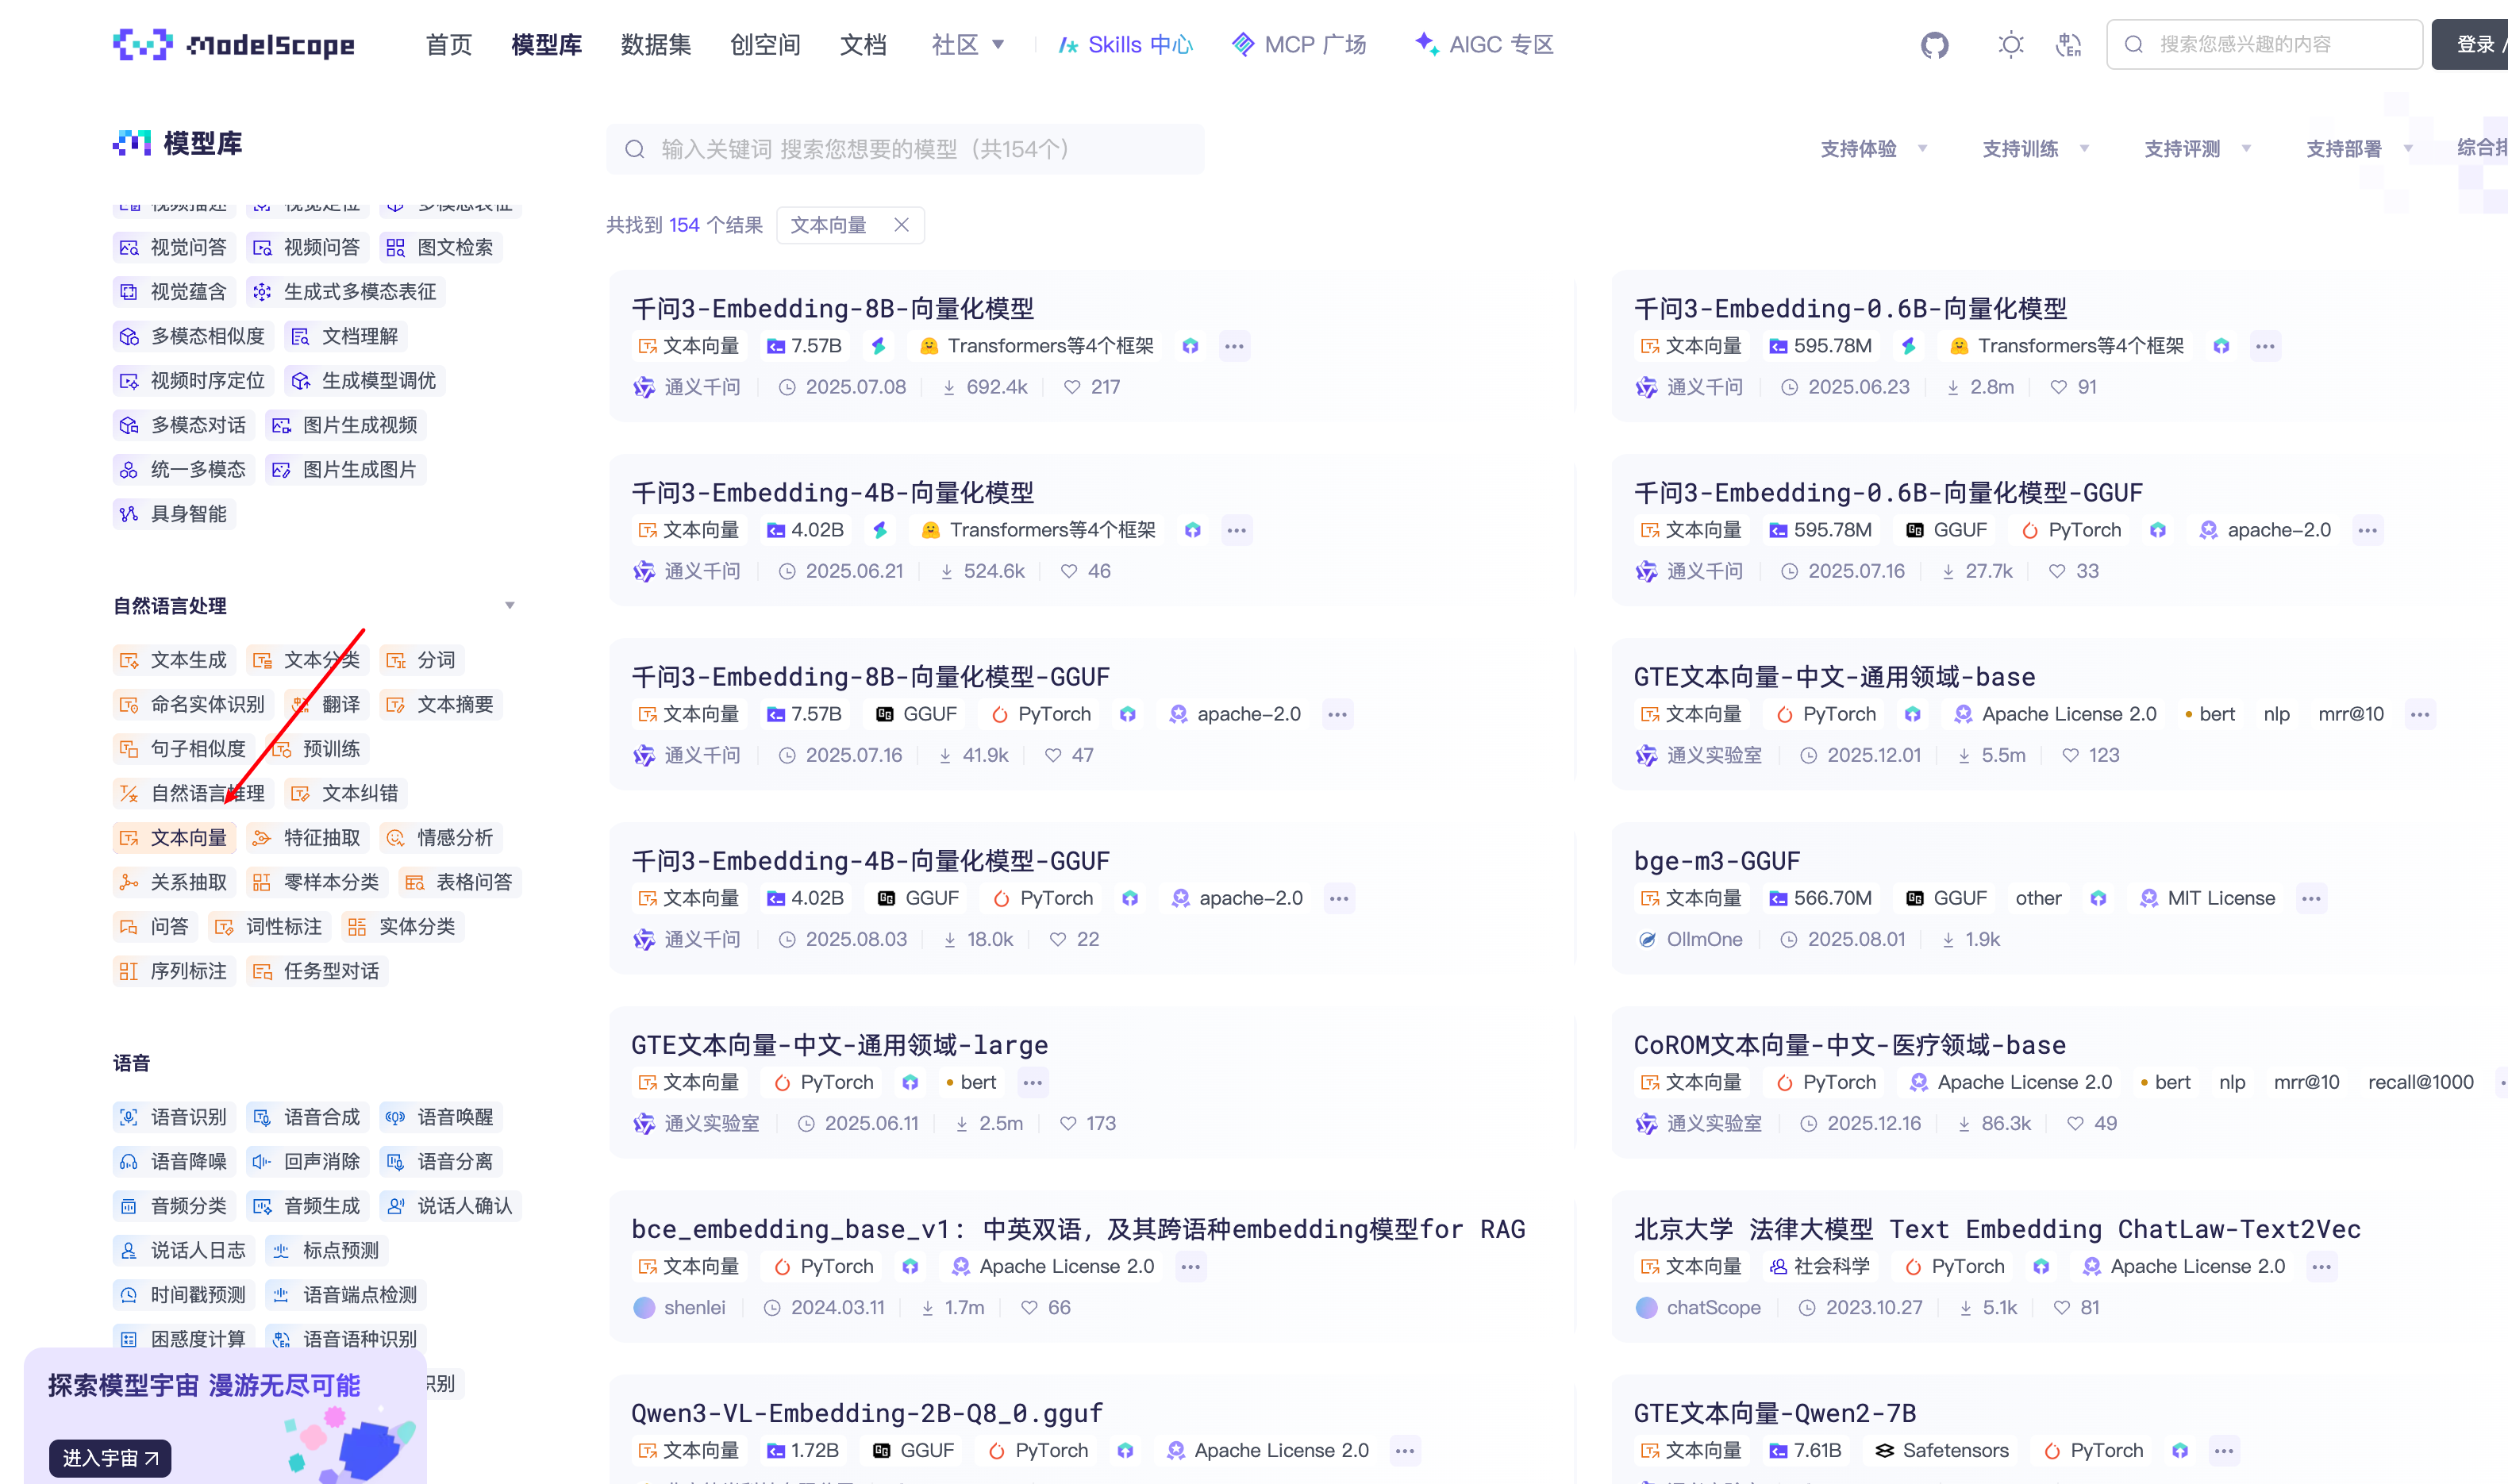The image size is (2508, 1484).
Task: Collapse the 自然语言处理 section arrow
Action: click(510, 606)
